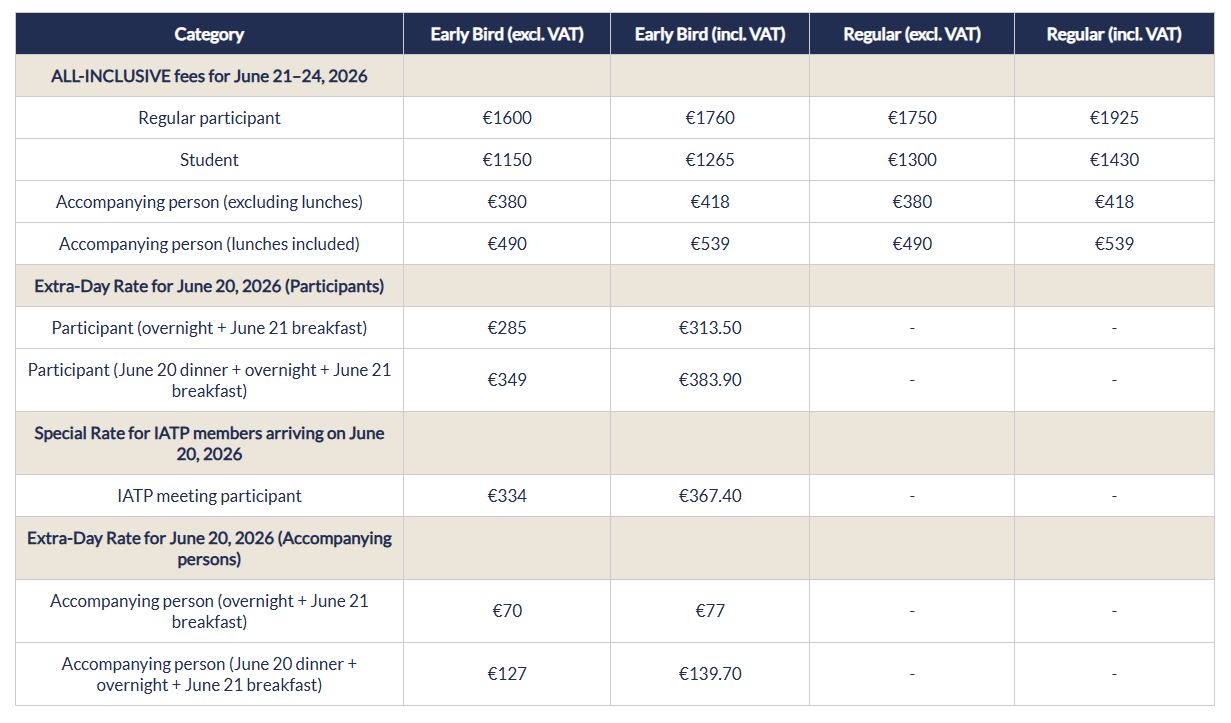The height and width of the screenshot is (723, 1231).
Task: Click the €1600 early bird price cell
Action: [x=507, y=118]
